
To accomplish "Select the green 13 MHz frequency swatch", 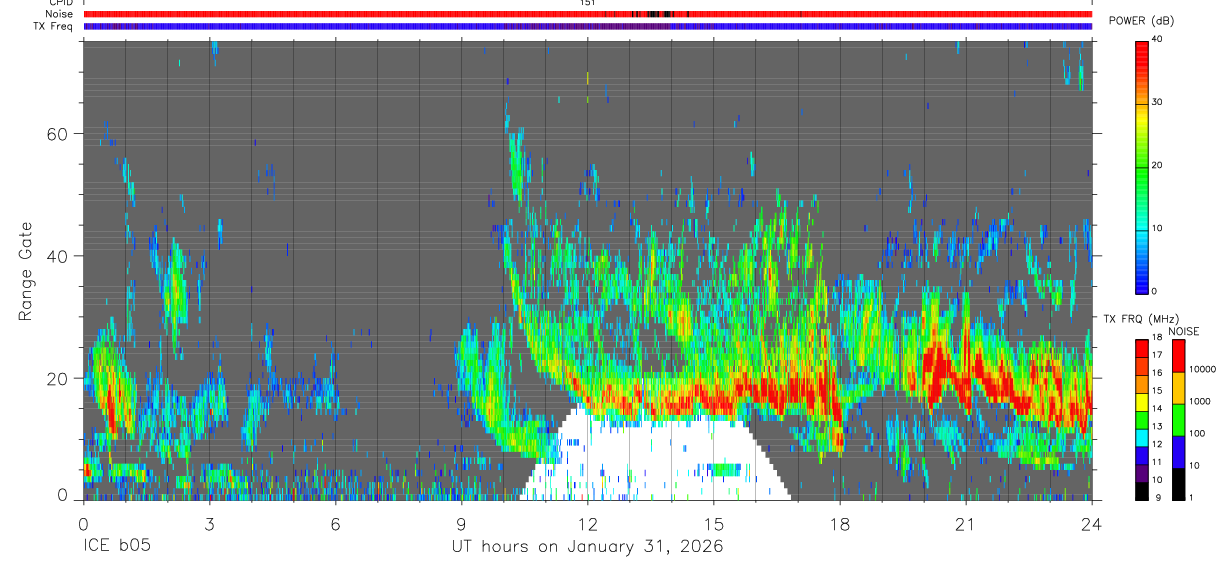I will [1141, 421].
